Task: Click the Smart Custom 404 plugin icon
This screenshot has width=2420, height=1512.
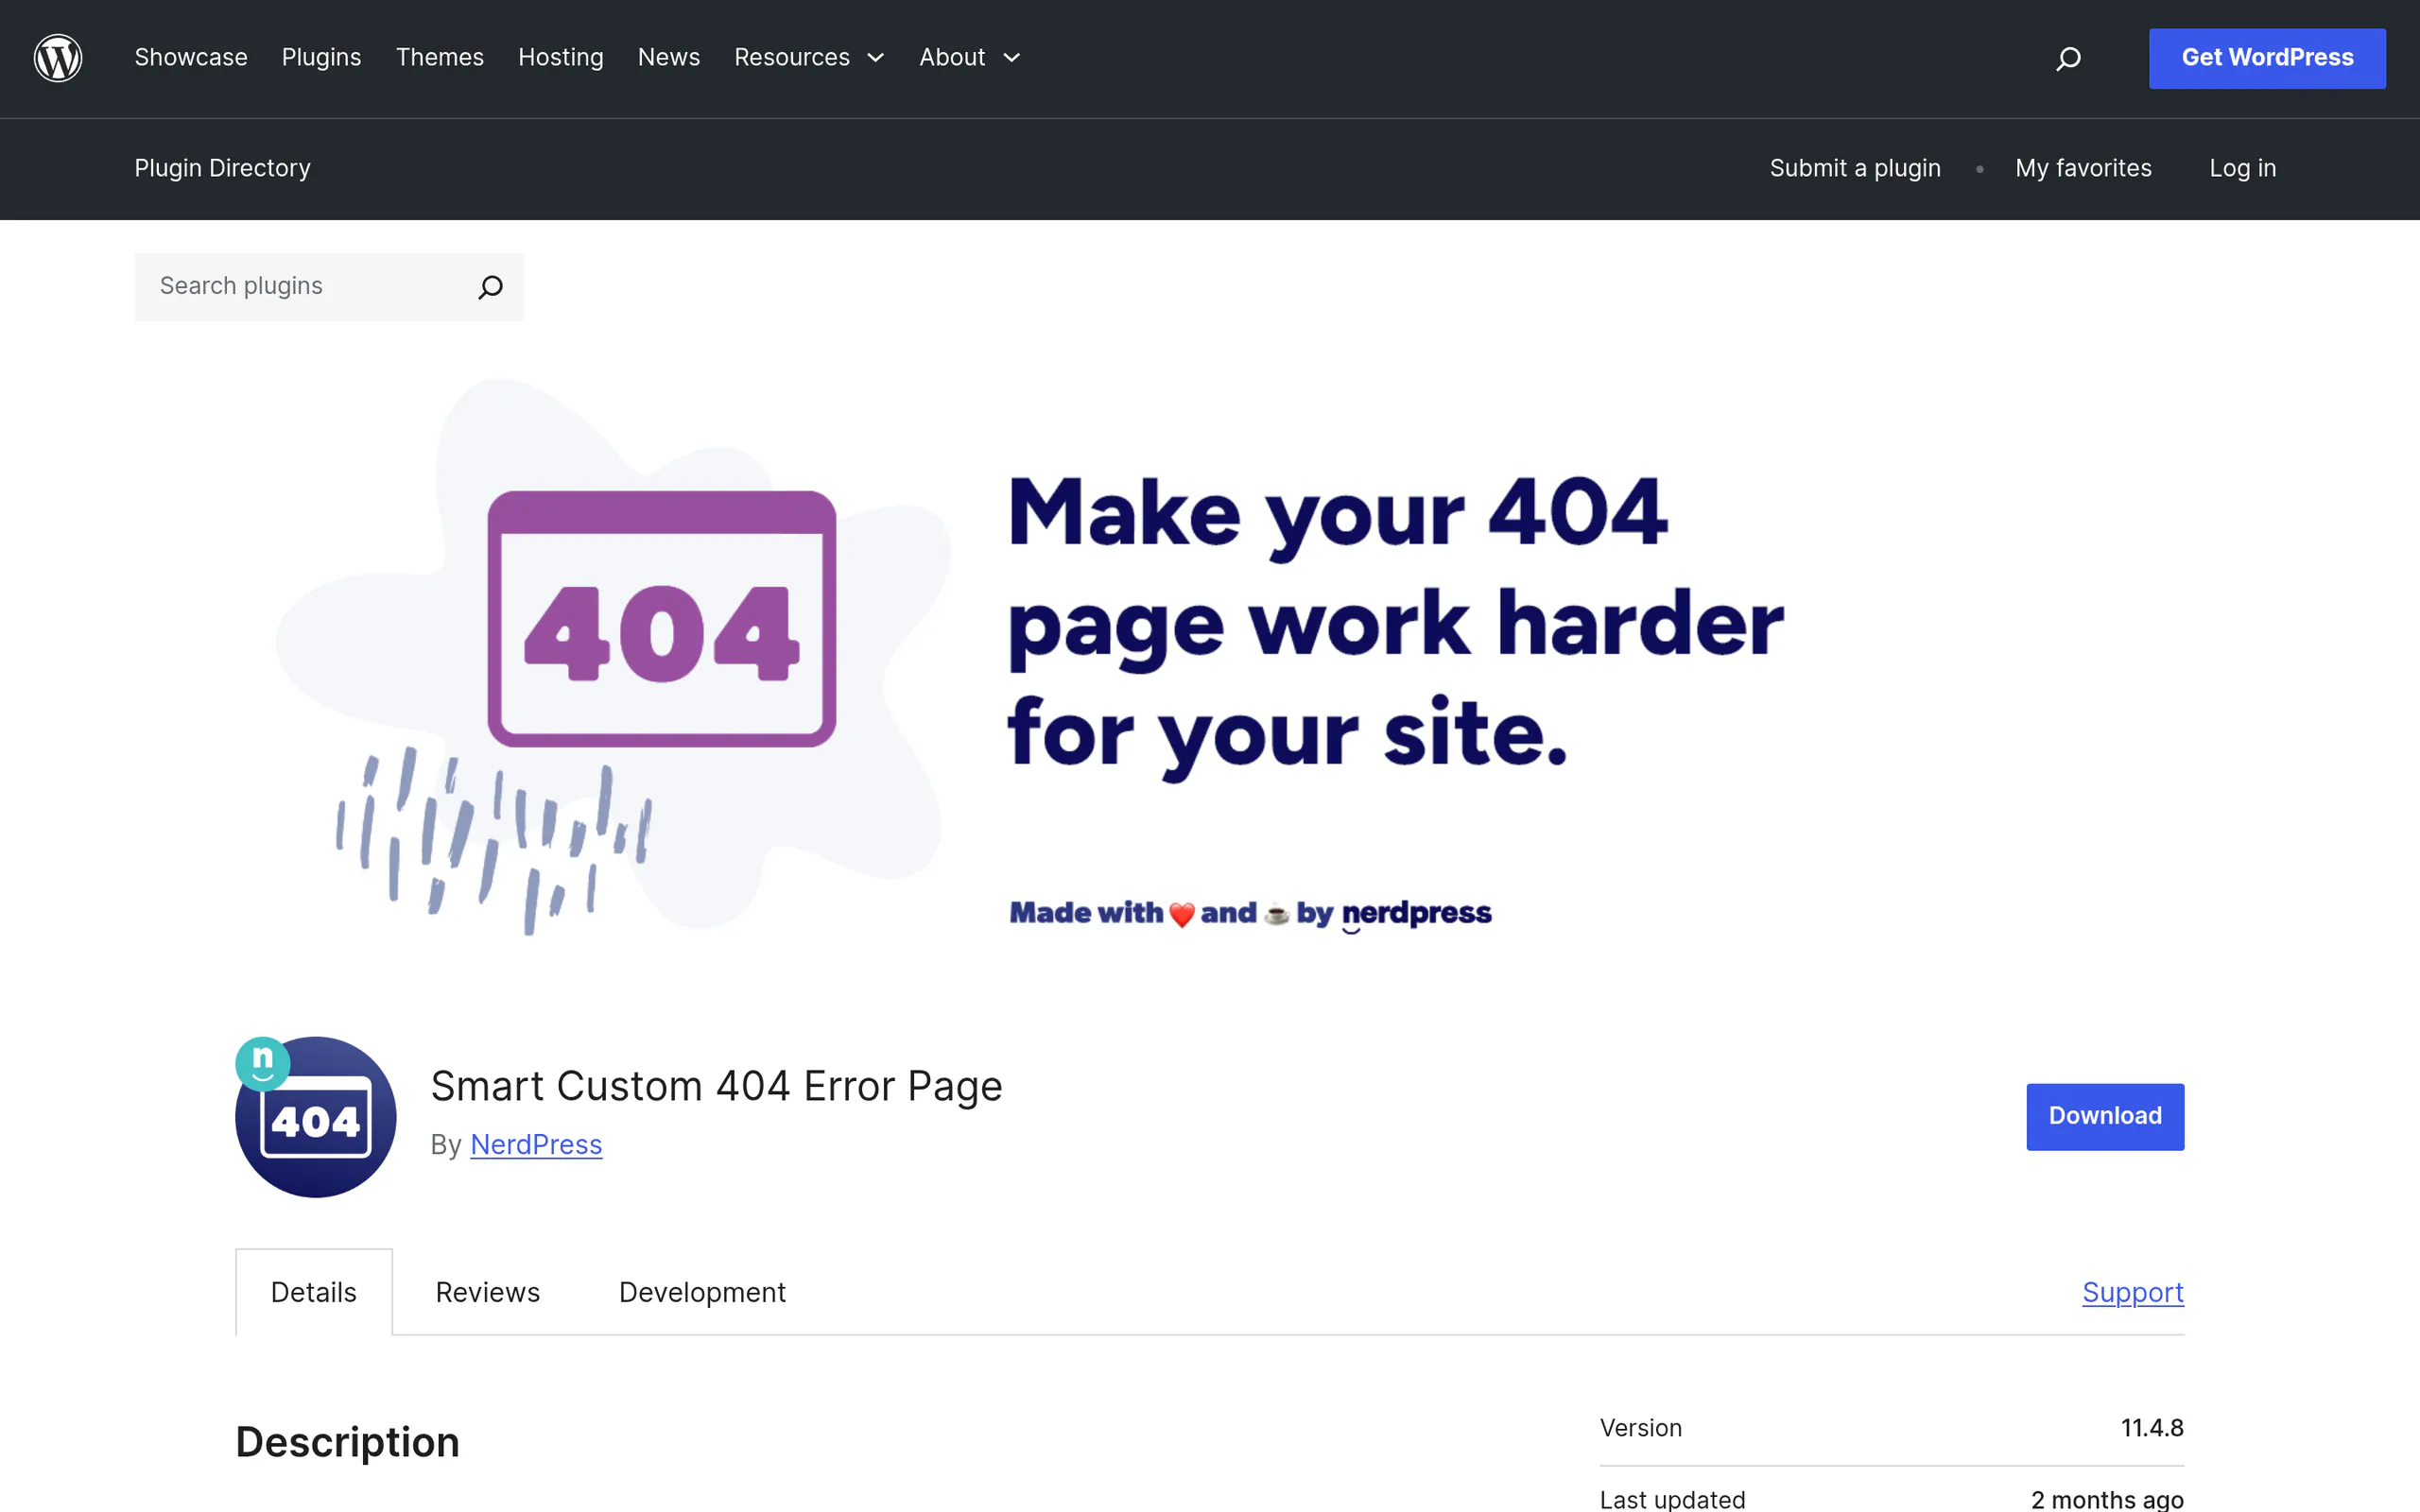Action: (315, 1116)
